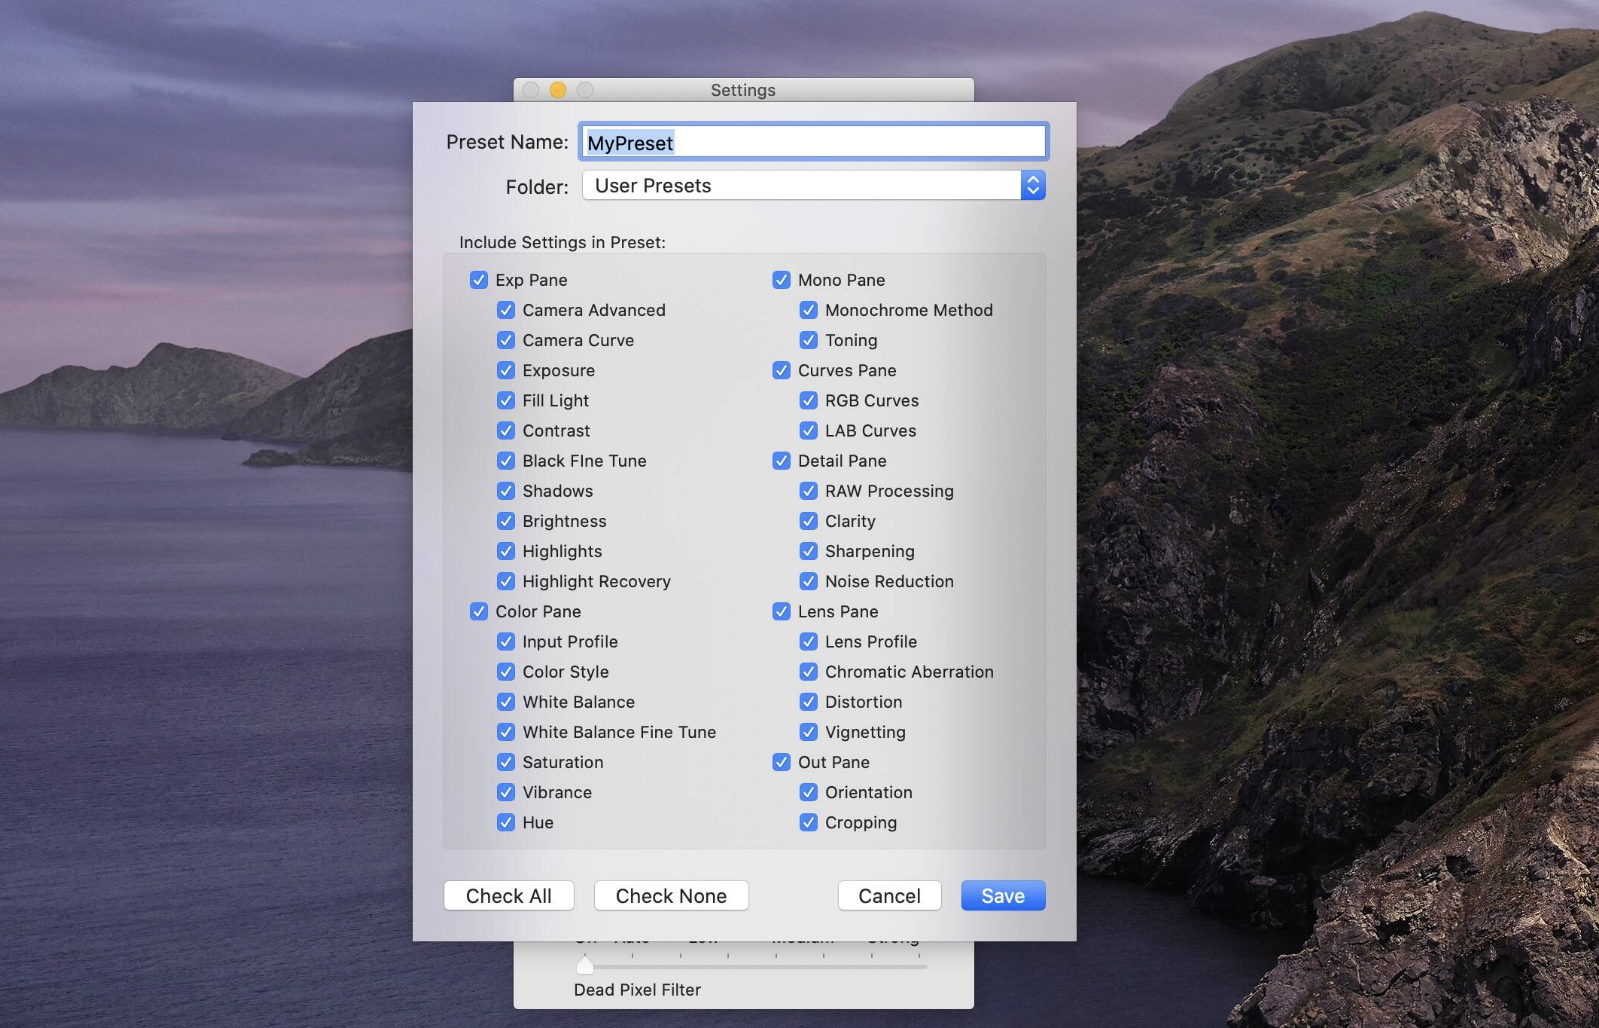Toggle the Chromatic Aberration checkbox
The width and height of the screenshot is (1599, 1028).
pyautogui.click(x=809, y=672)
